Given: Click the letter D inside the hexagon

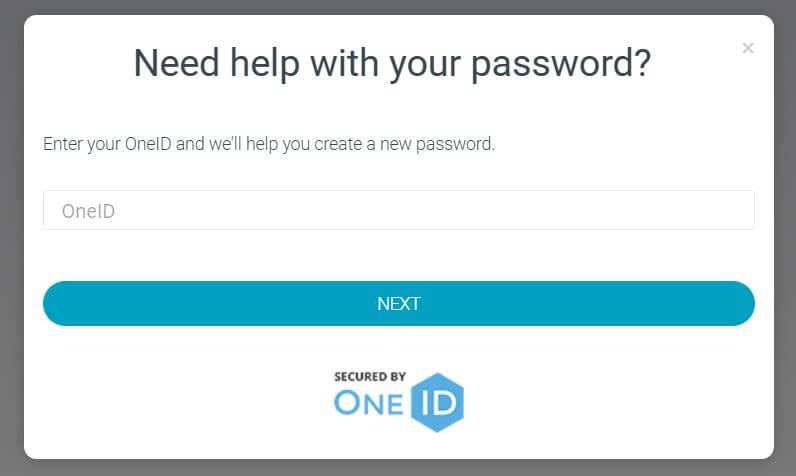Looking at the screenshot, I should point(445,403).
